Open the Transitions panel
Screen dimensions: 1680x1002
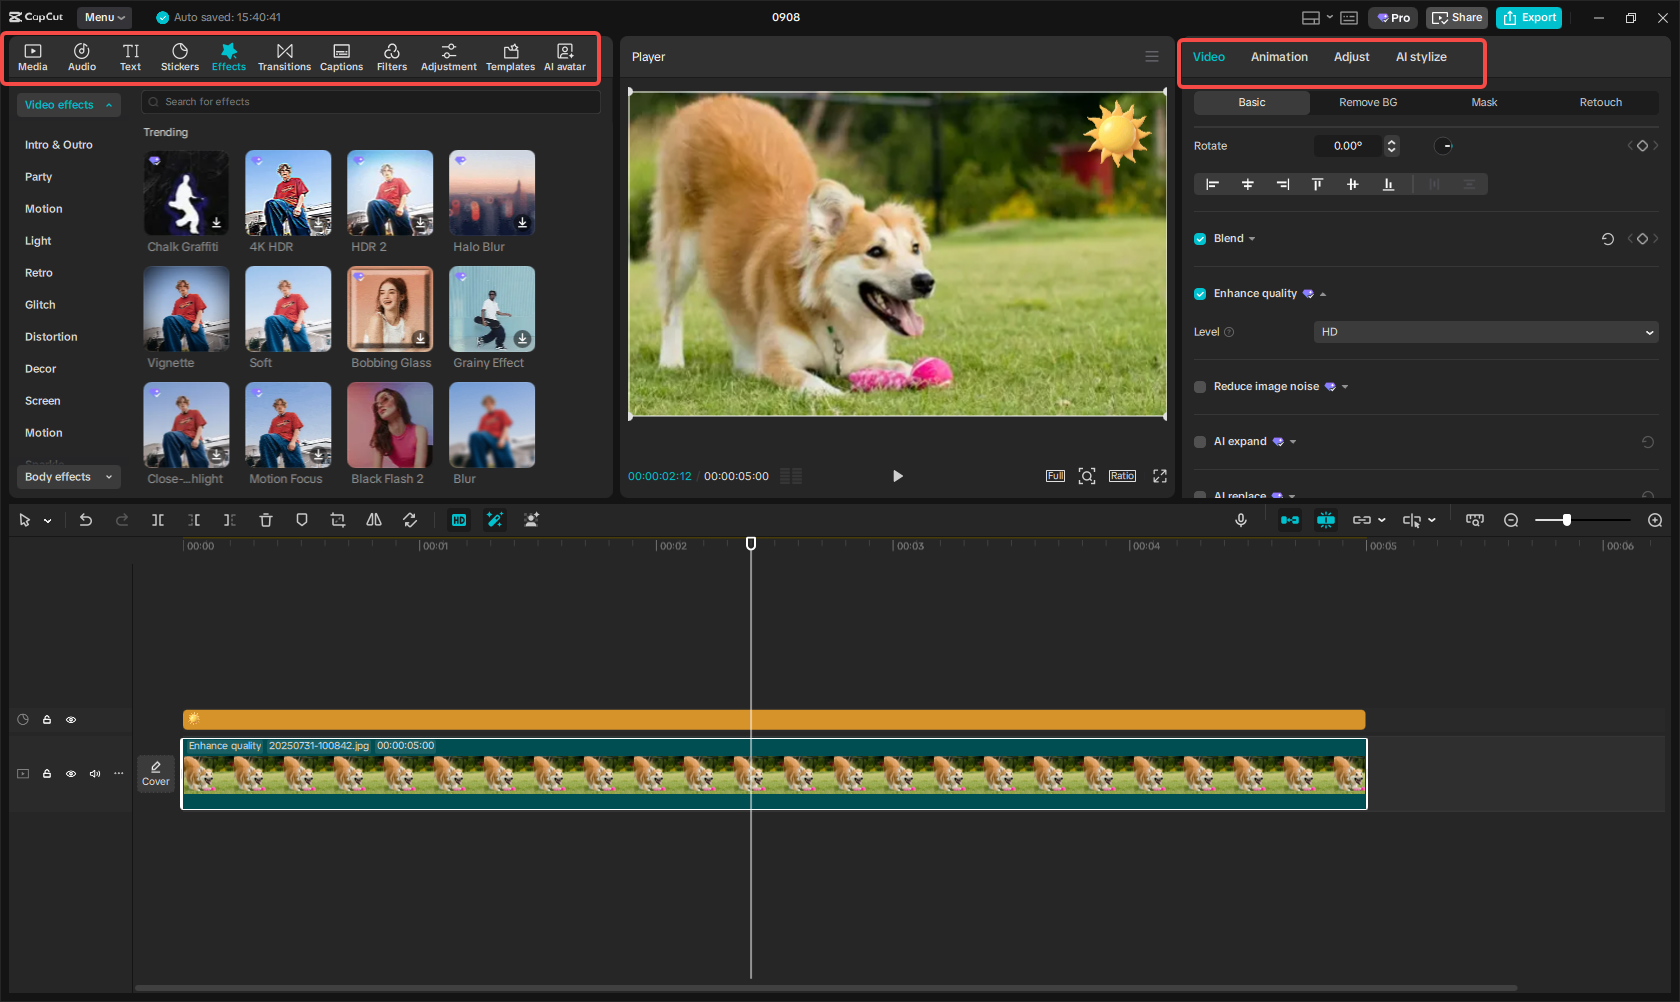(284, 57)
